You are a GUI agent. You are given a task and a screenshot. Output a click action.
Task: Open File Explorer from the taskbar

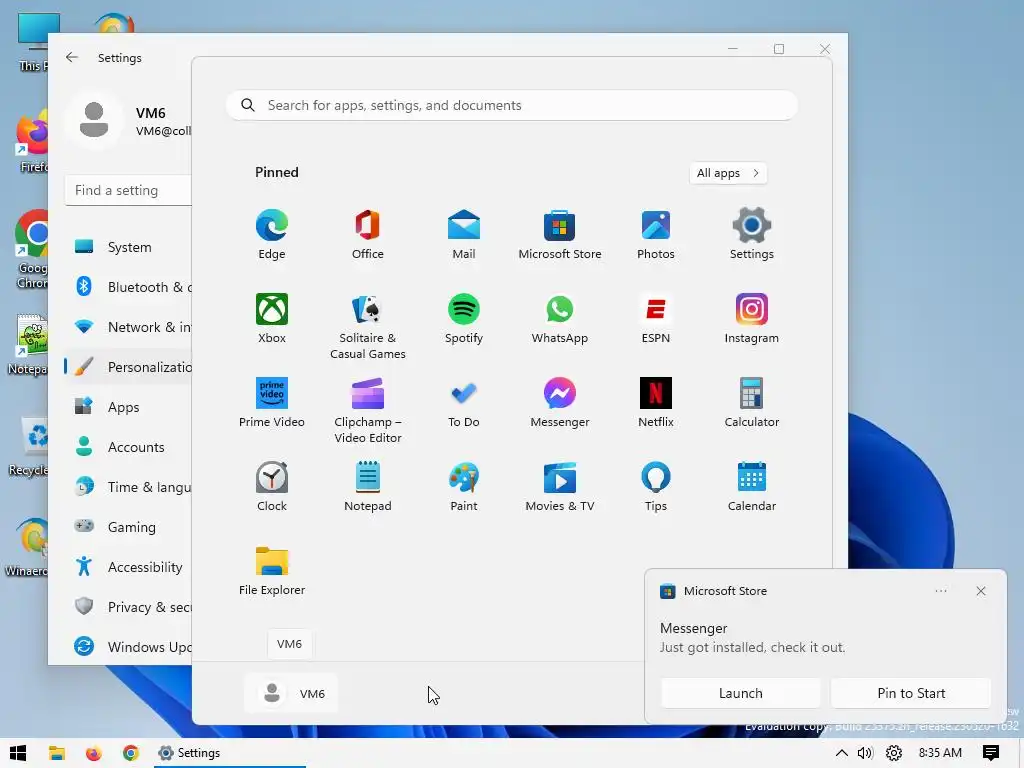pyautogui.click(x=57, y=753)
